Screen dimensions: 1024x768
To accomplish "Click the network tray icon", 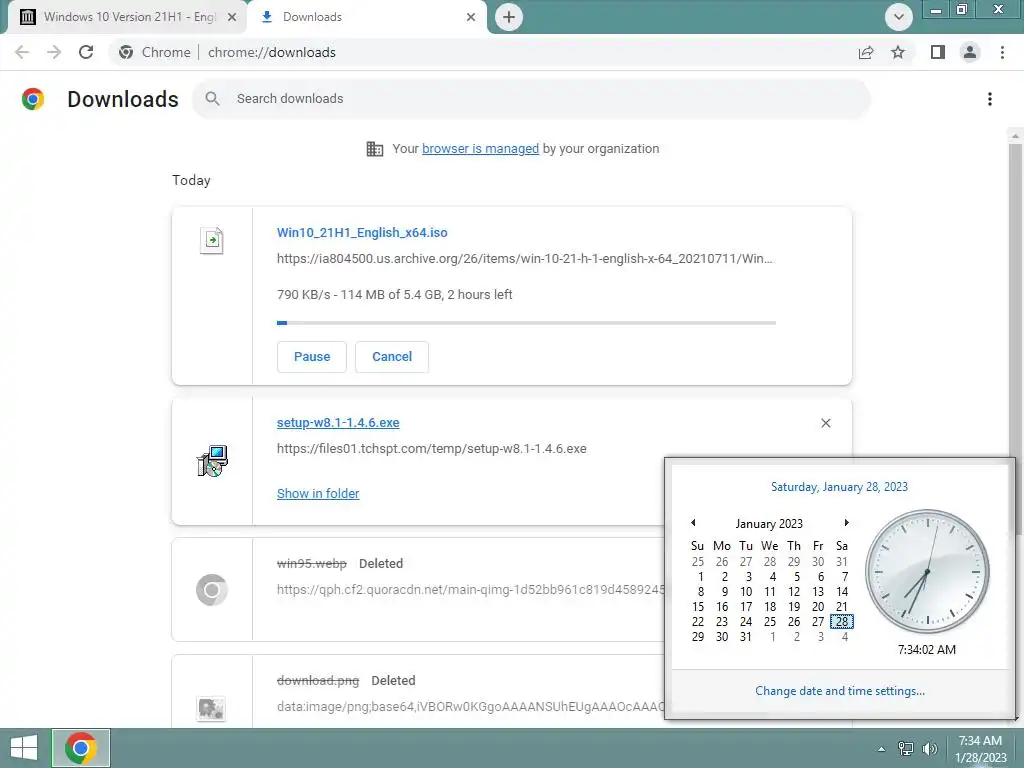I will point(906,749).
